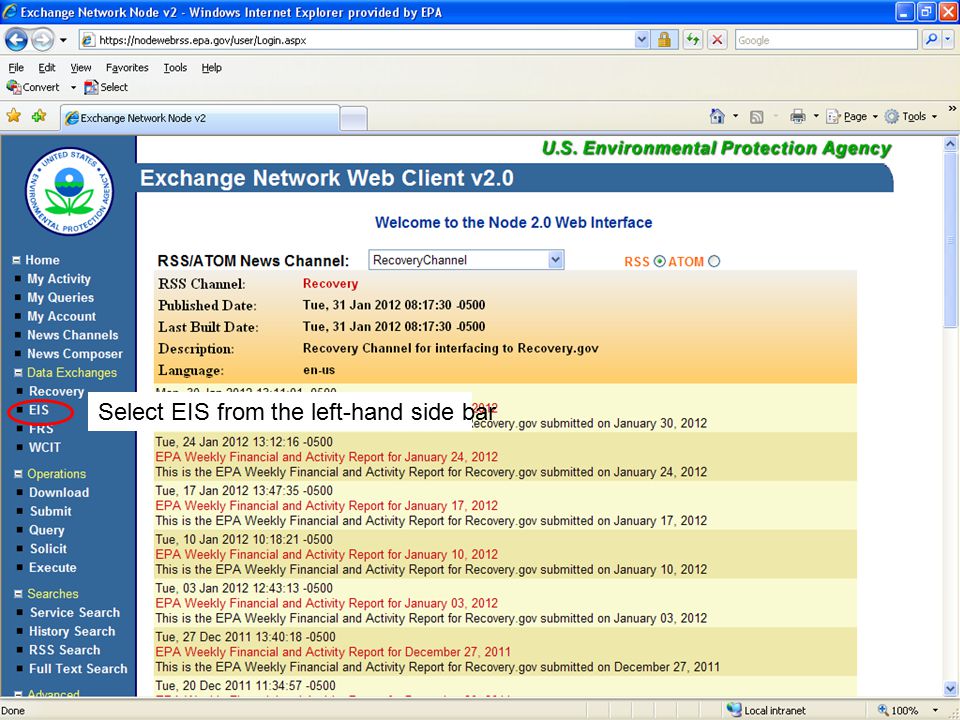
Task: Open the Print options dropdown arrow
Action: 816,116
